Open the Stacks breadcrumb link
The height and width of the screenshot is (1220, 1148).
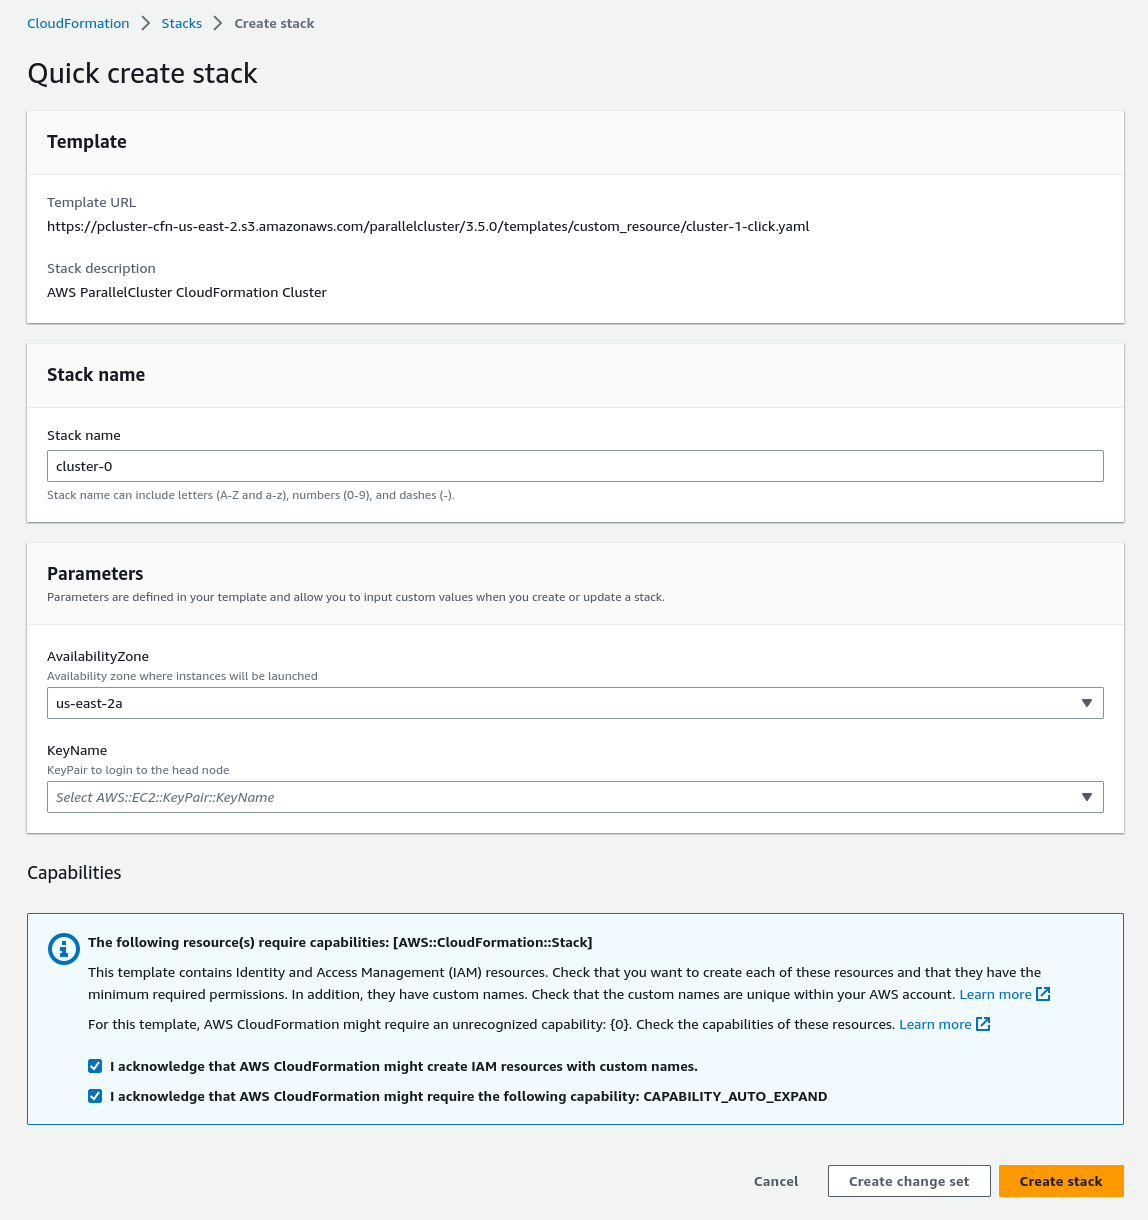181,23
